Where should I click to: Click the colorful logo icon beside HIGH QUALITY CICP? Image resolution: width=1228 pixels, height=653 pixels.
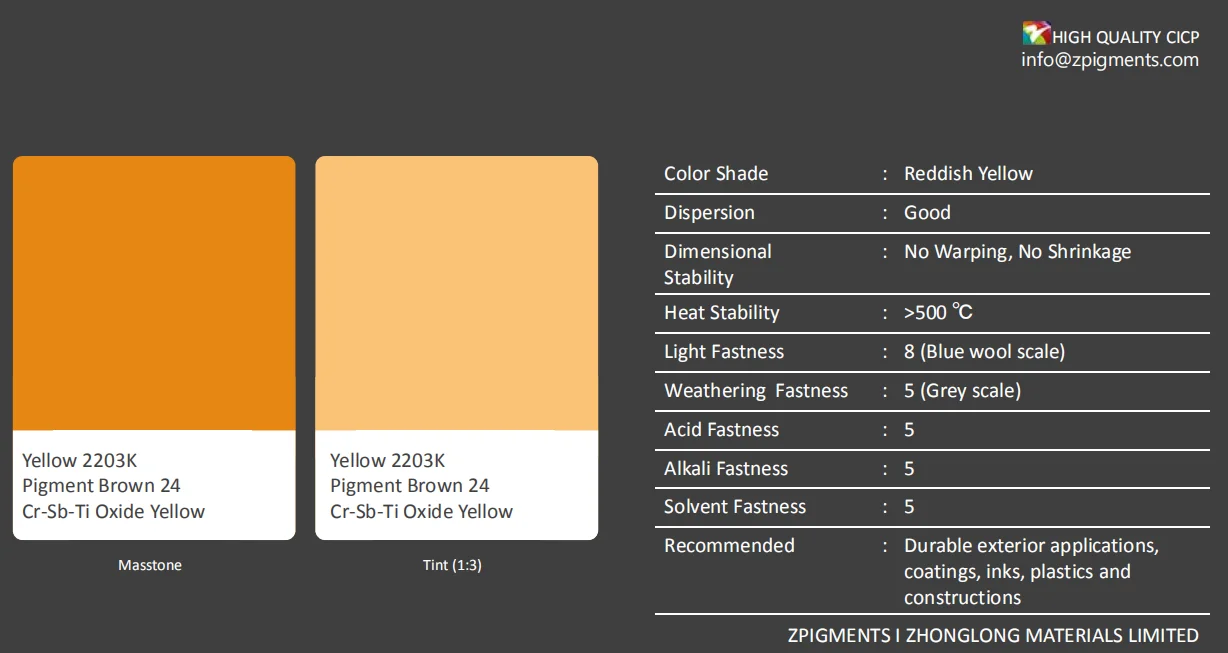point(1036,34)
